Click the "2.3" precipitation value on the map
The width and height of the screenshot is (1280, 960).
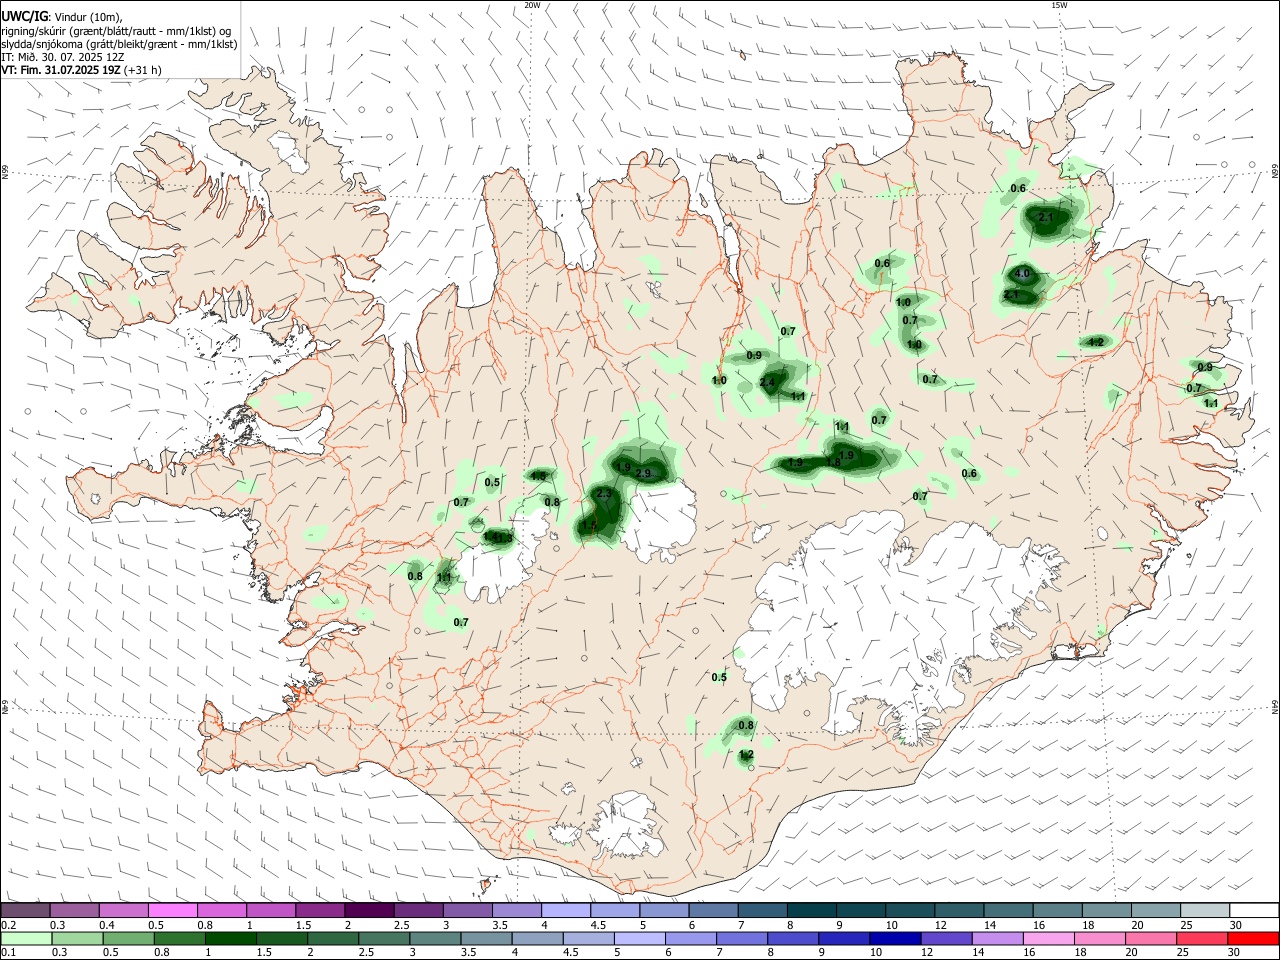tap(604, 494)
